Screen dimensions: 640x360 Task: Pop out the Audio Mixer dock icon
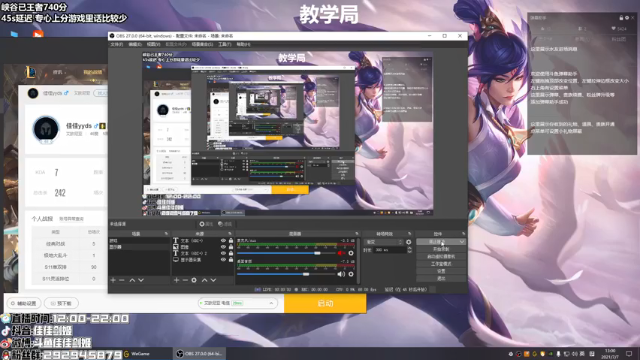point(356,233)
